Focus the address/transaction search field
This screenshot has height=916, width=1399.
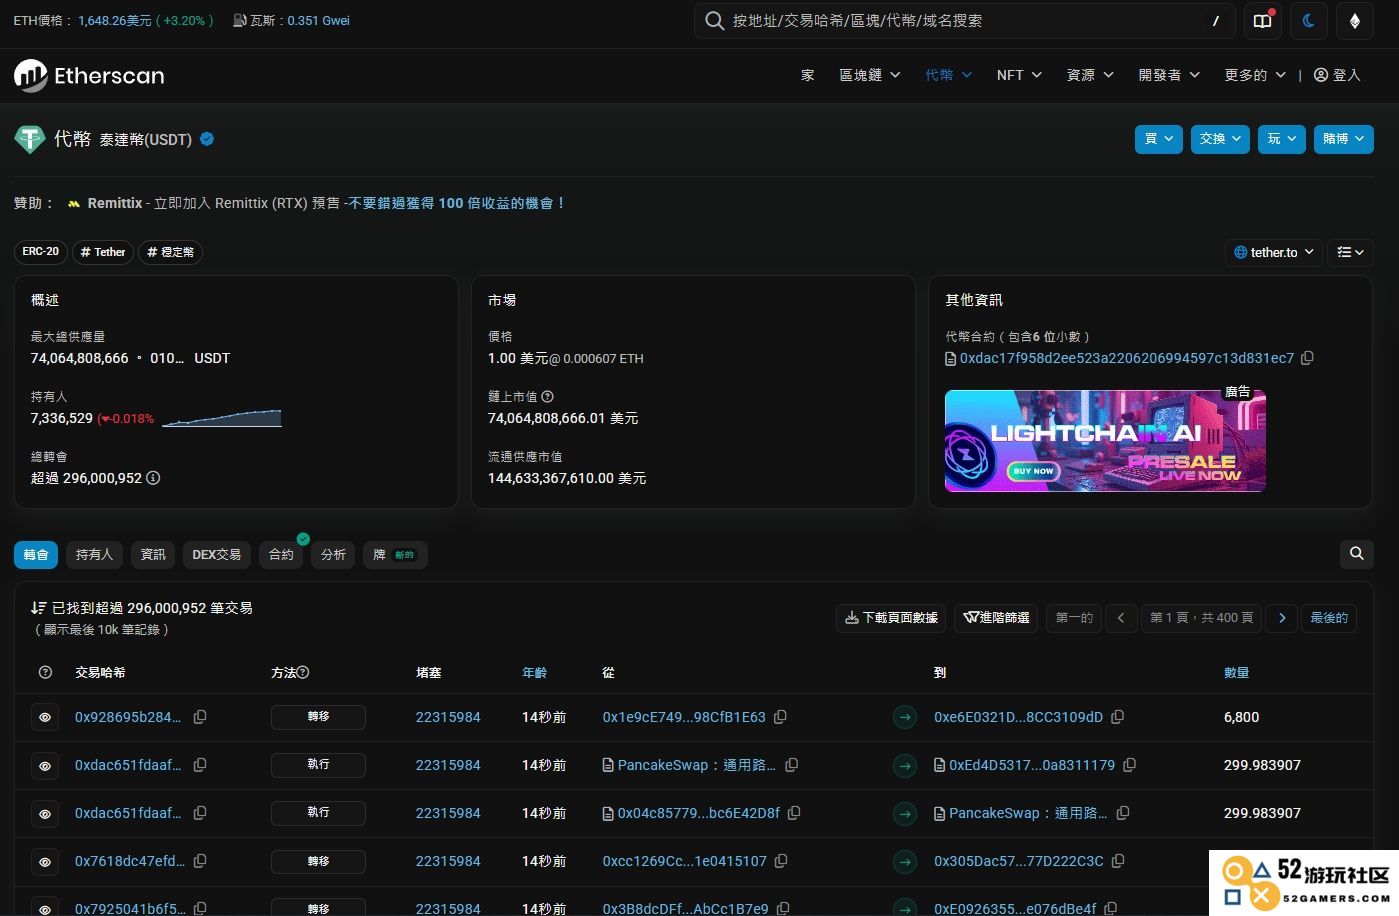(x=963, y=21)
